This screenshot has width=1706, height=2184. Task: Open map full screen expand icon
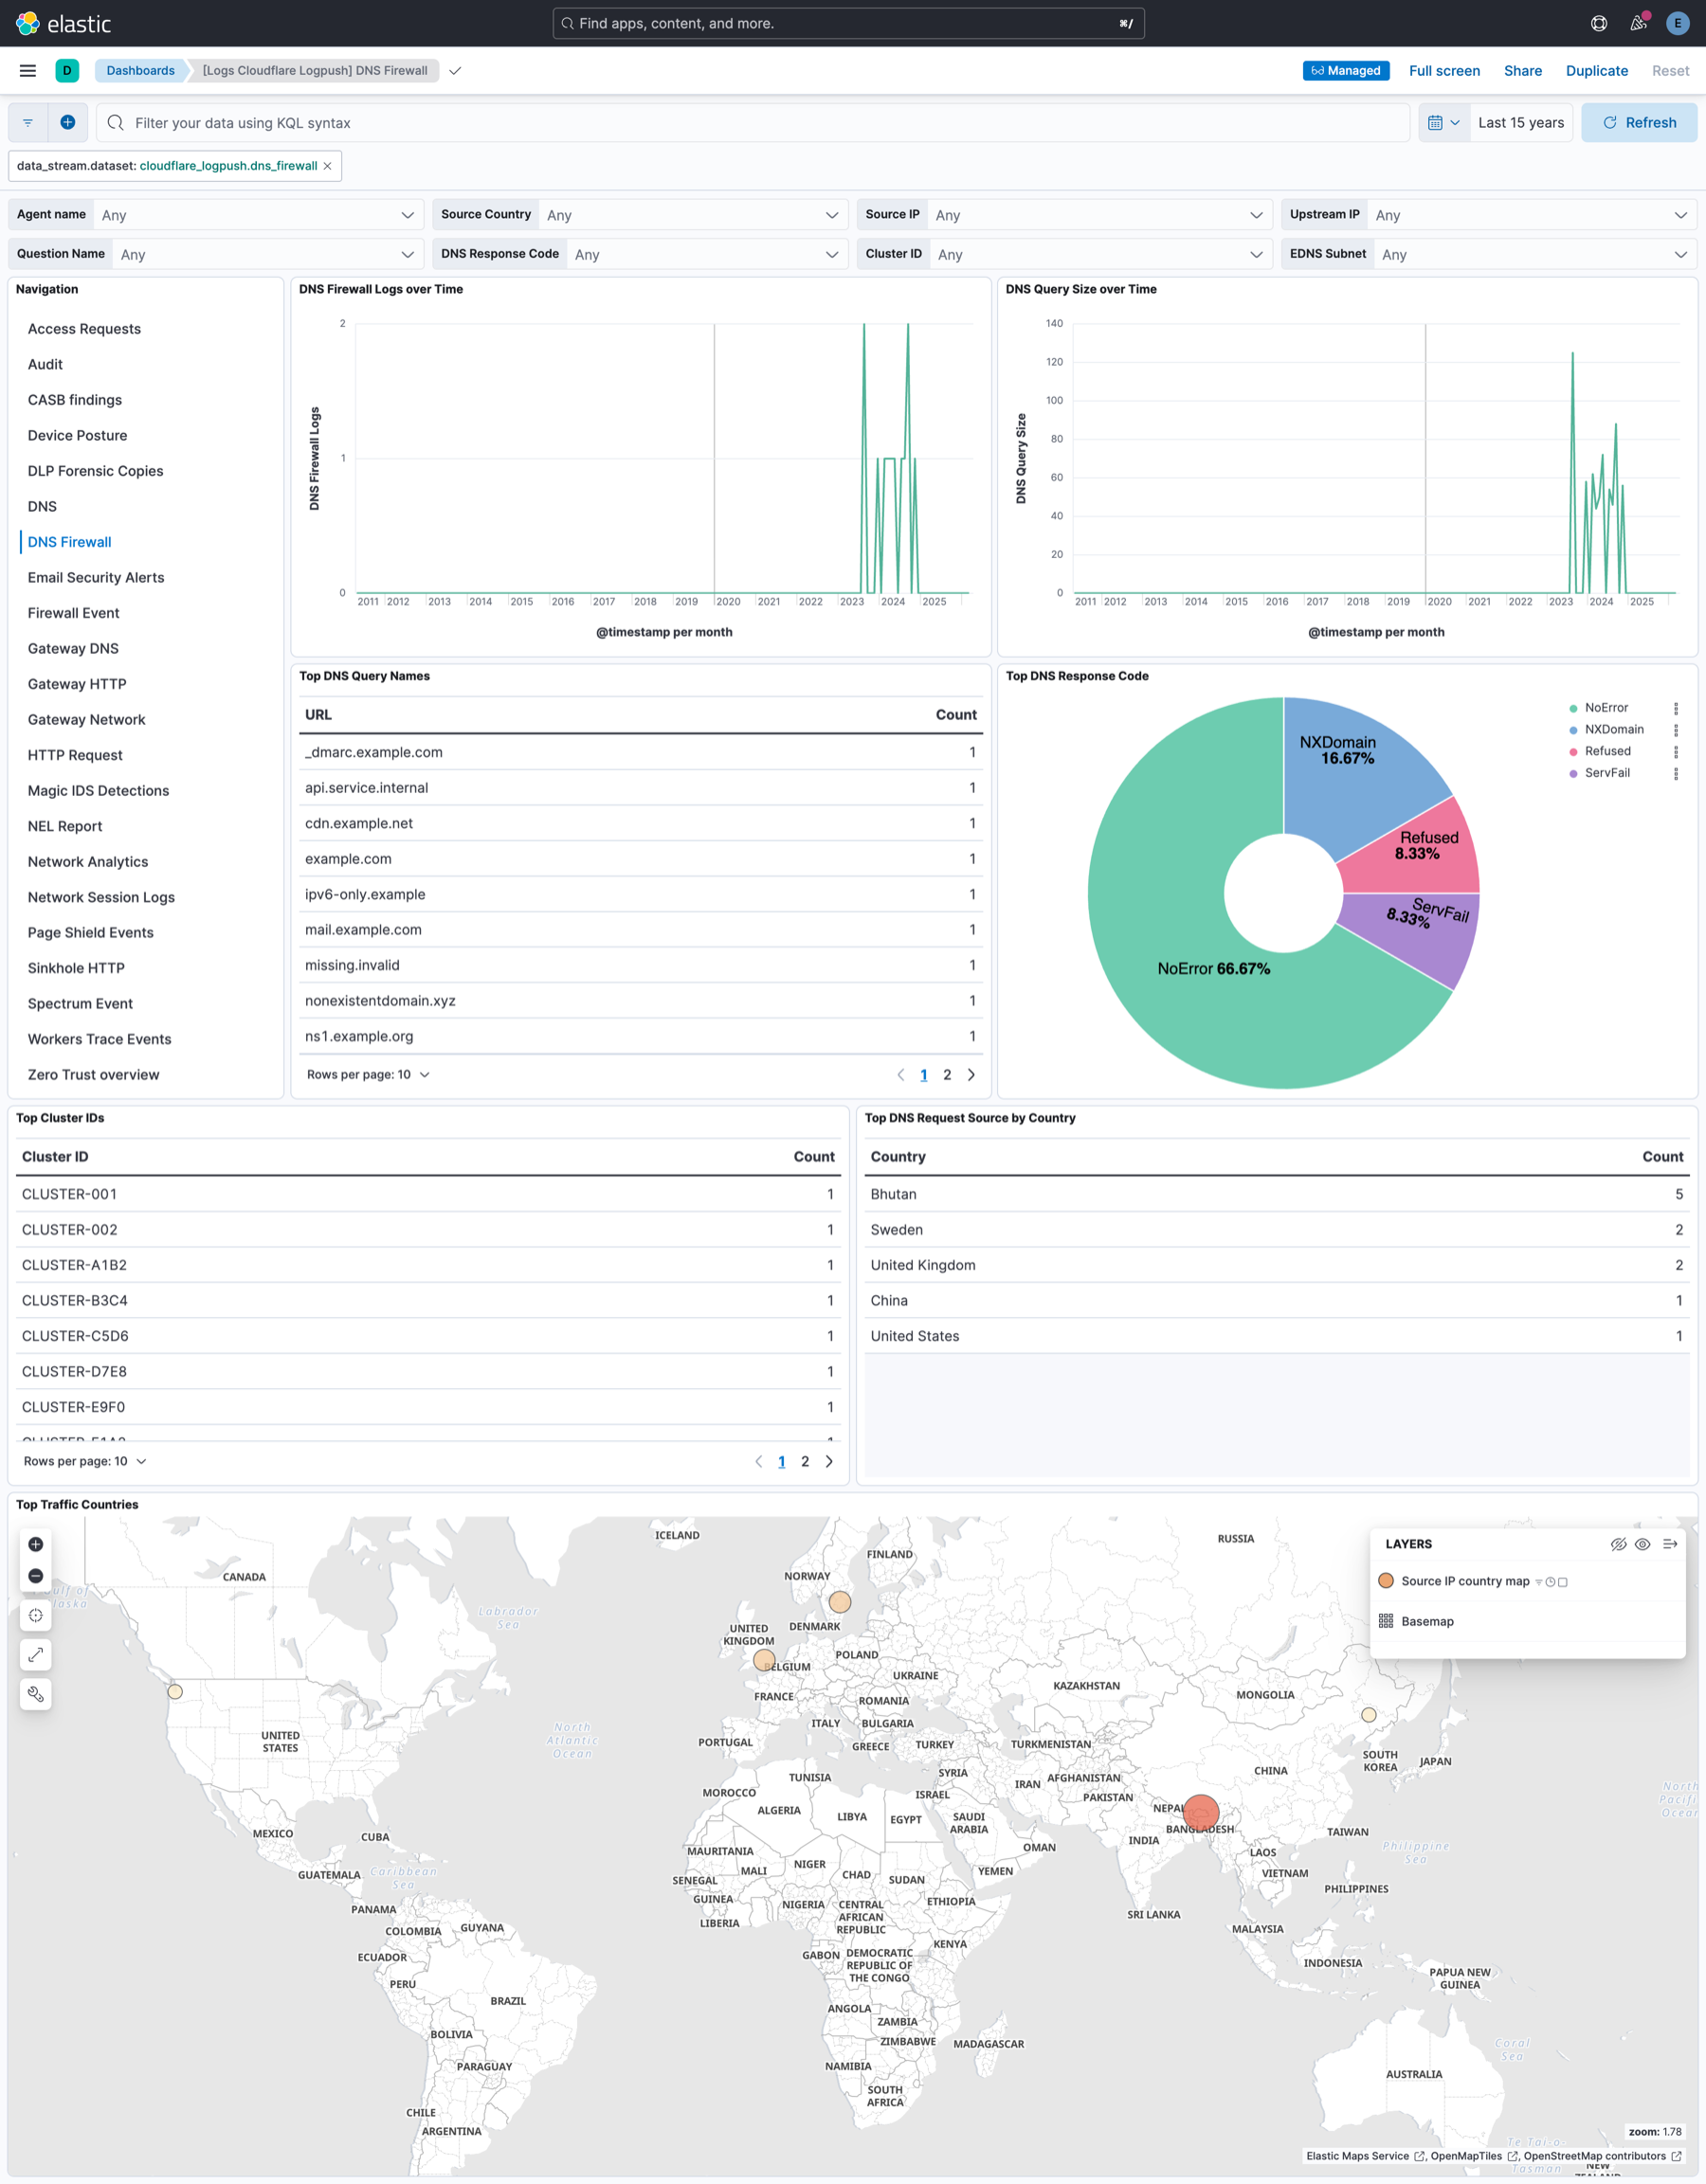click(36, 1655)
